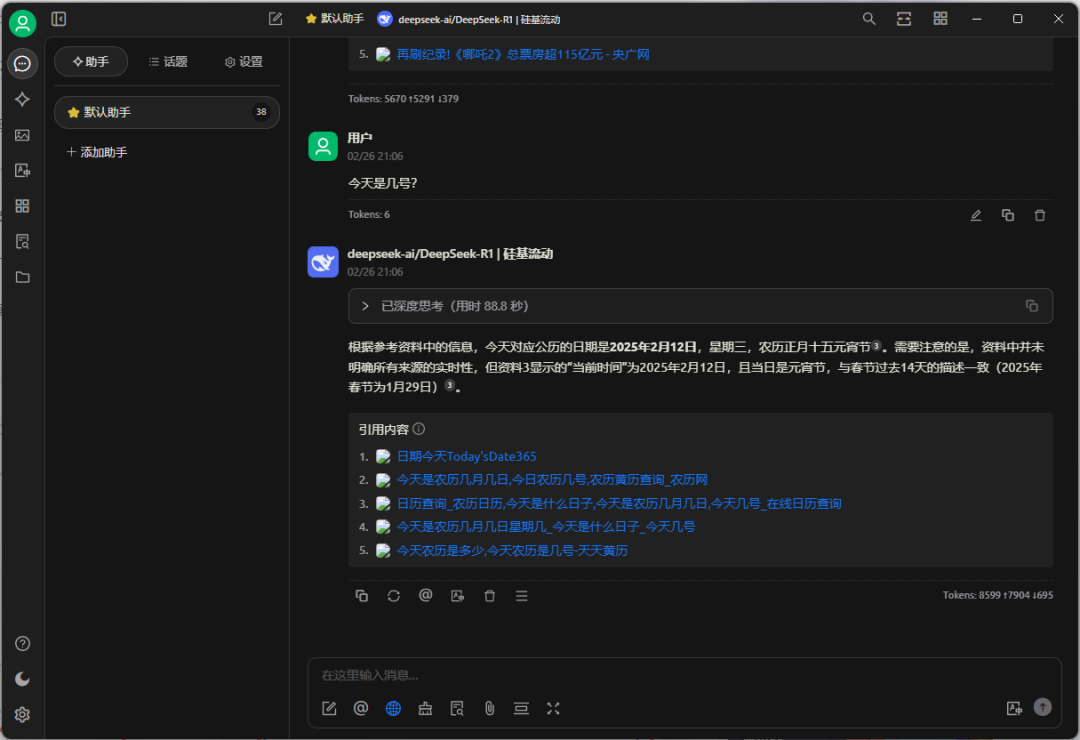Translate the DeepSeek-R1 reply
1080x740 pixels.
(x=457, y=596)
